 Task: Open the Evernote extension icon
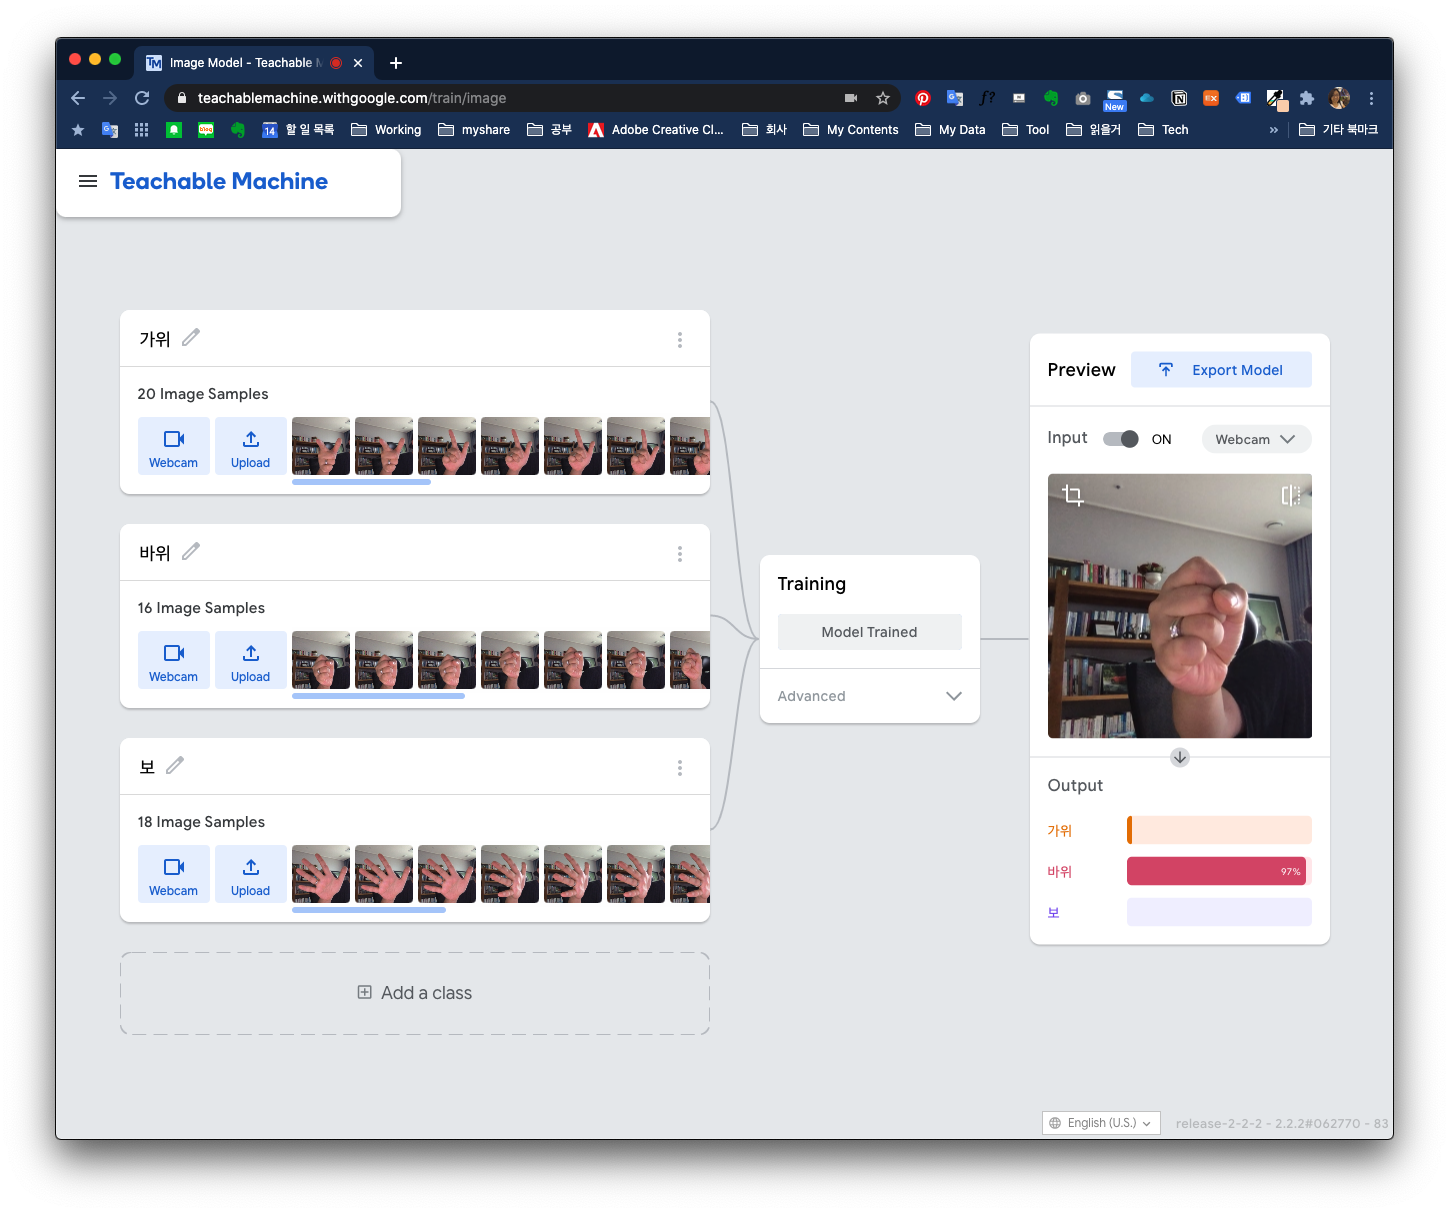tap(1051, 98)
